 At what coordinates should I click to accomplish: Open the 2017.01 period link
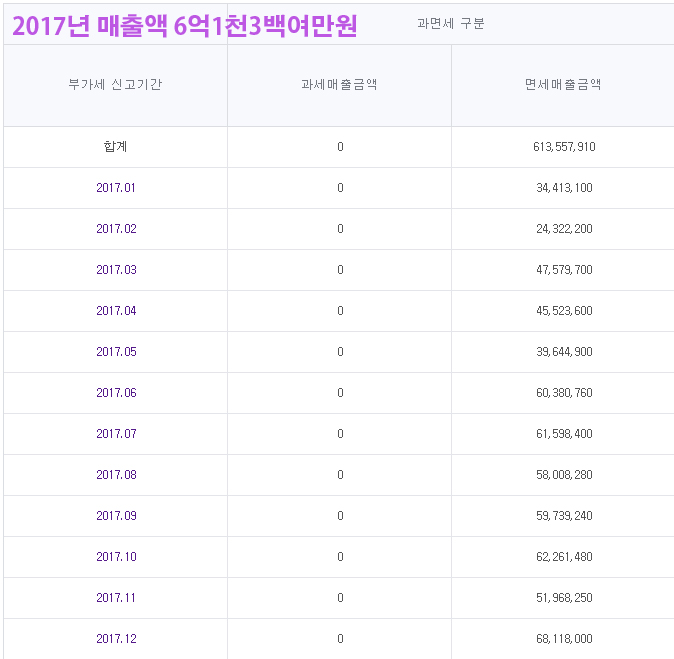pos(116,188)
